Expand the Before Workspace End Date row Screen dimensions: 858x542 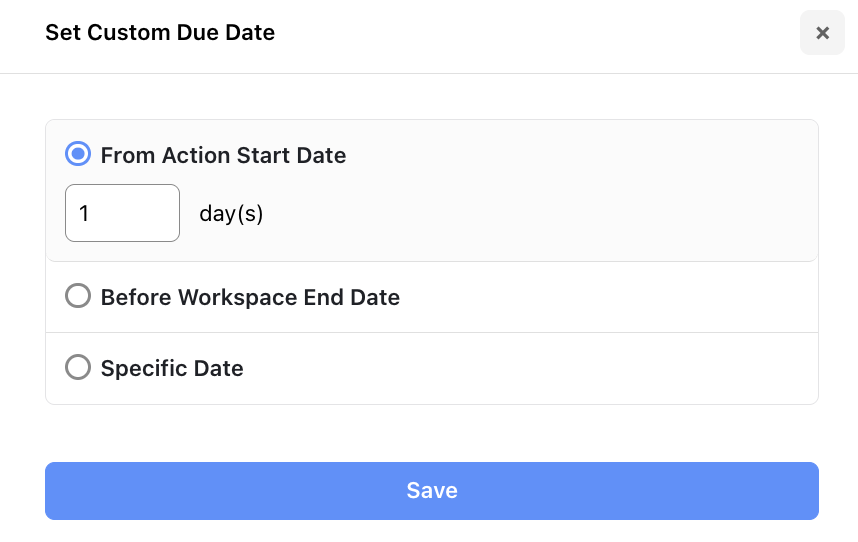click(x=600, y=297)
